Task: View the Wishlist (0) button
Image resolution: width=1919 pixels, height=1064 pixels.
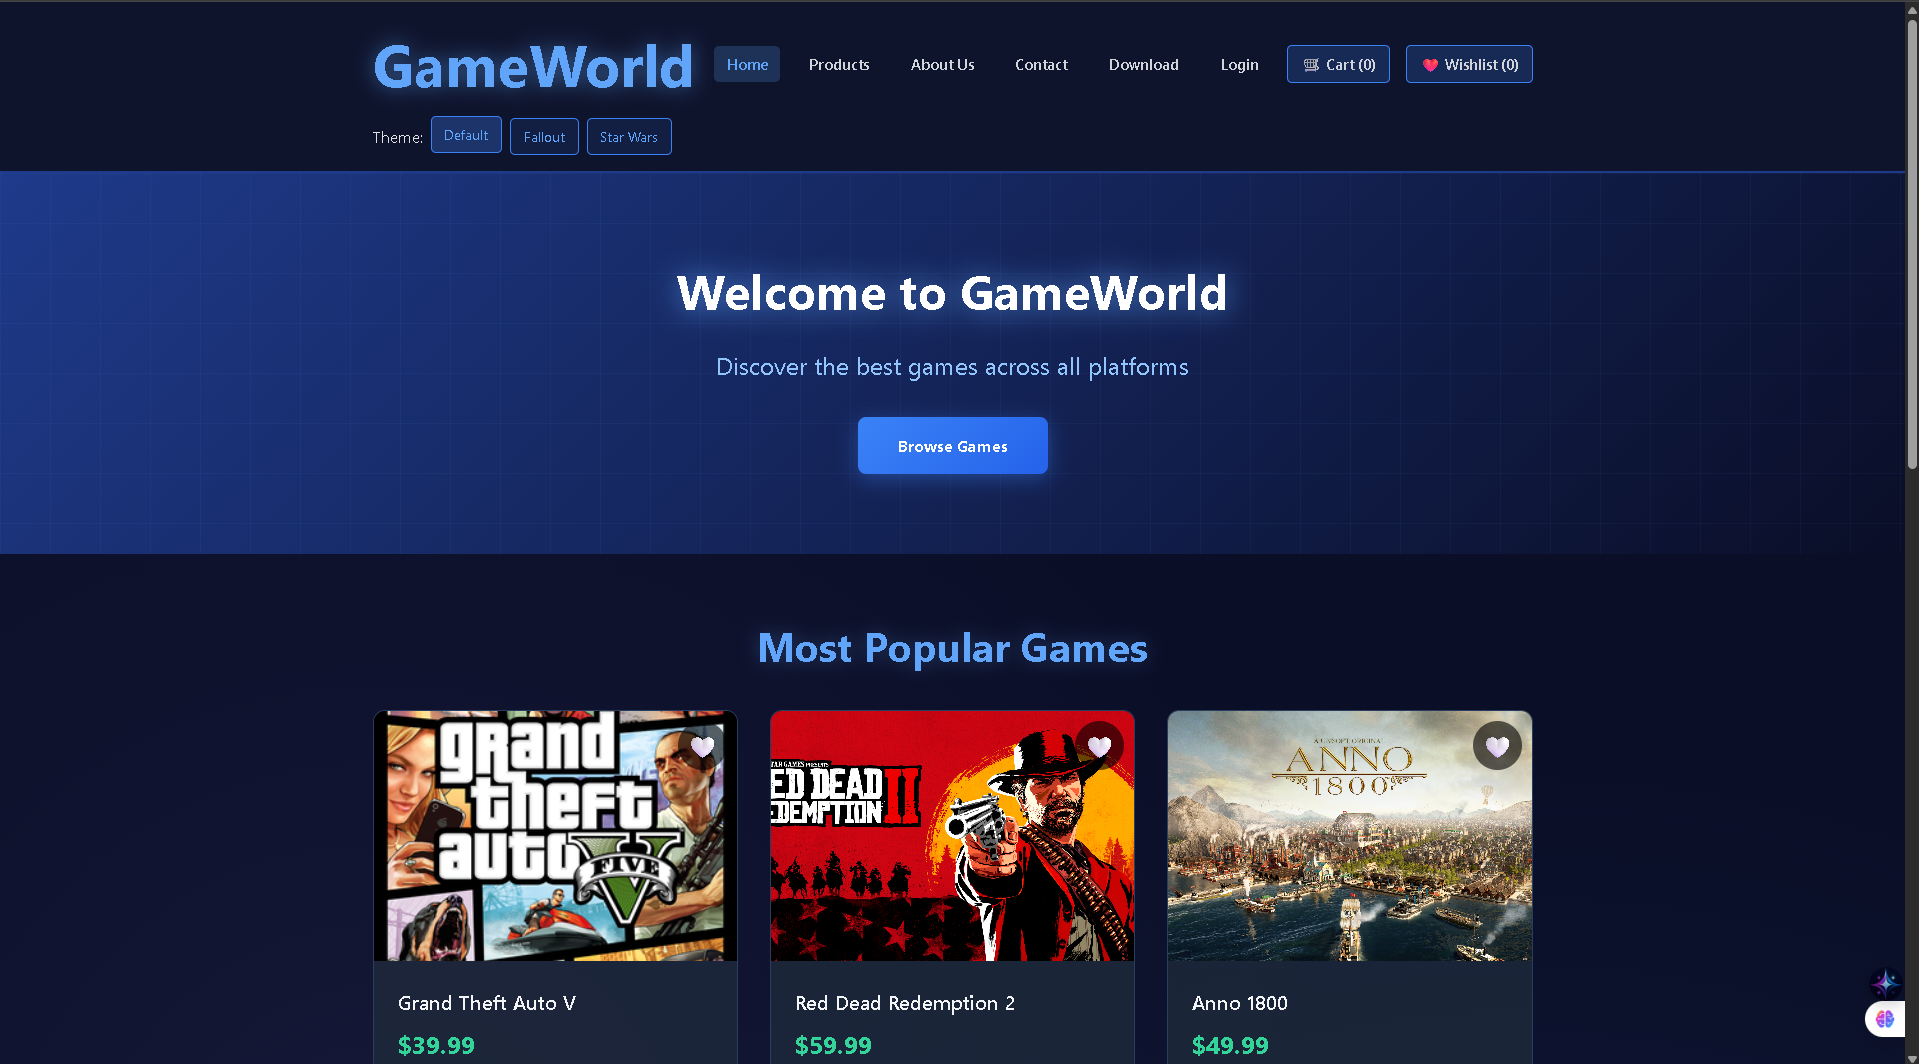Action: click(x=1469, y=64)
